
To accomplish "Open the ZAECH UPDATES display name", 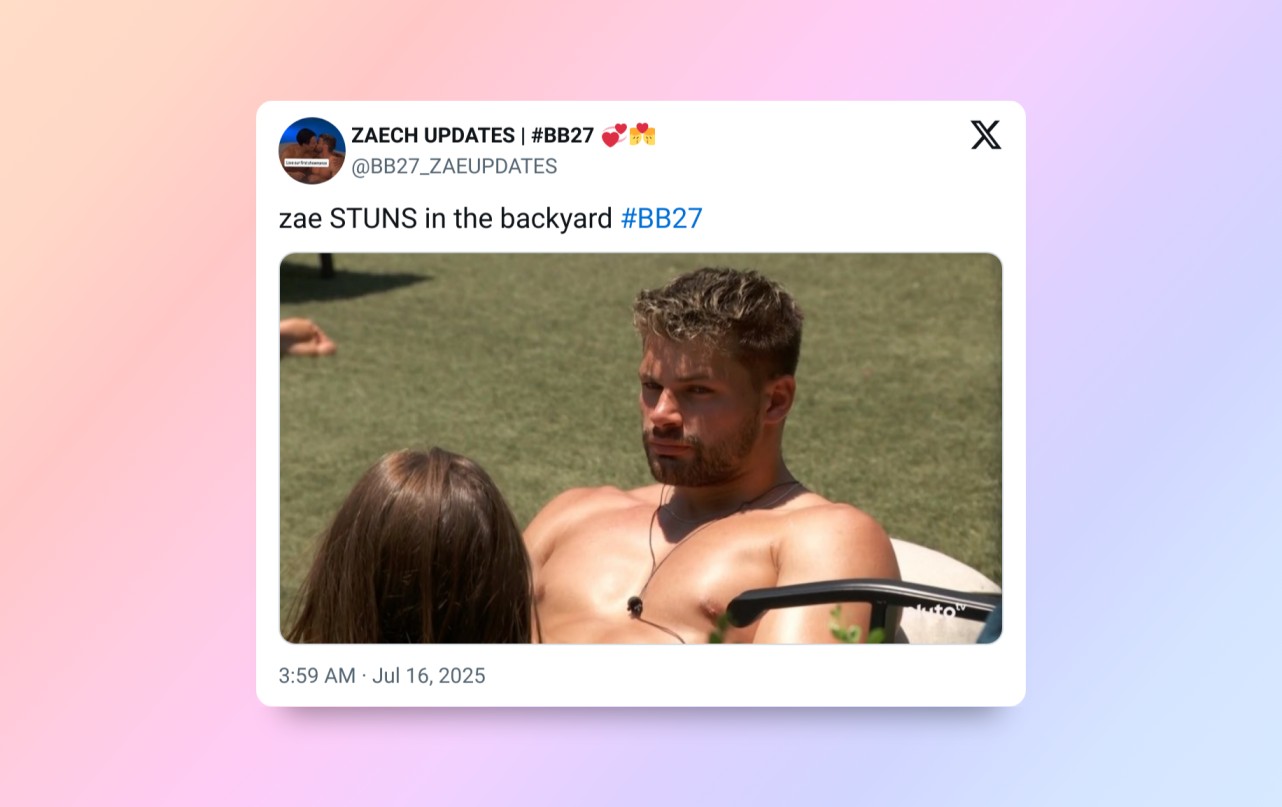I will click(432, 135).
